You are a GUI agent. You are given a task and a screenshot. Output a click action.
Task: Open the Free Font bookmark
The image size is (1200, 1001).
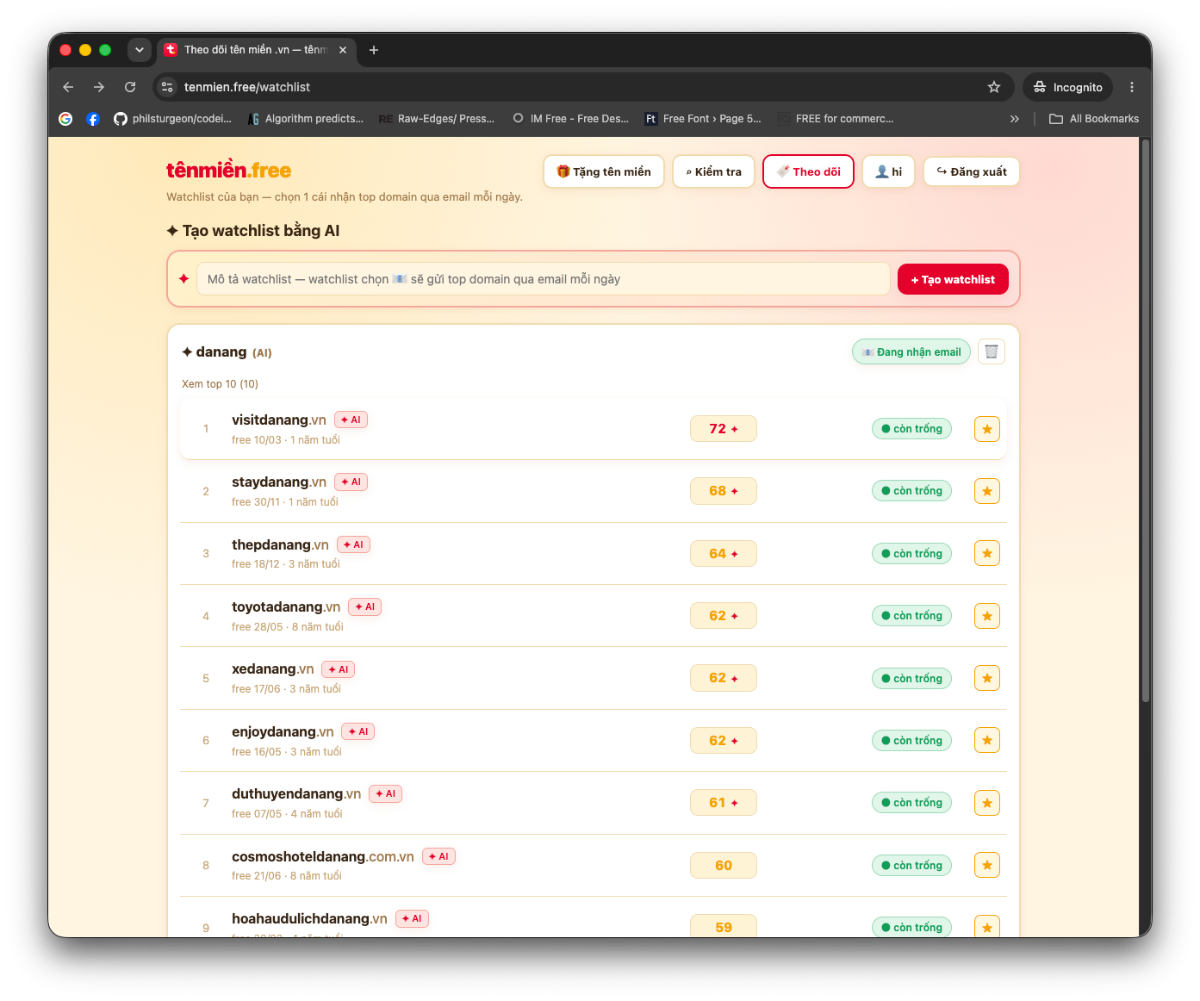point(703,118)
